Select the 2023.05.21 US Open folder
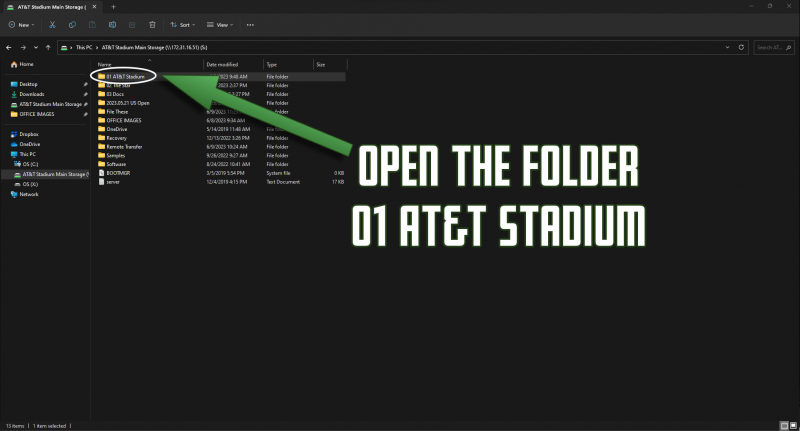Viewport: 800px width, 431px height. pos(128,103)
